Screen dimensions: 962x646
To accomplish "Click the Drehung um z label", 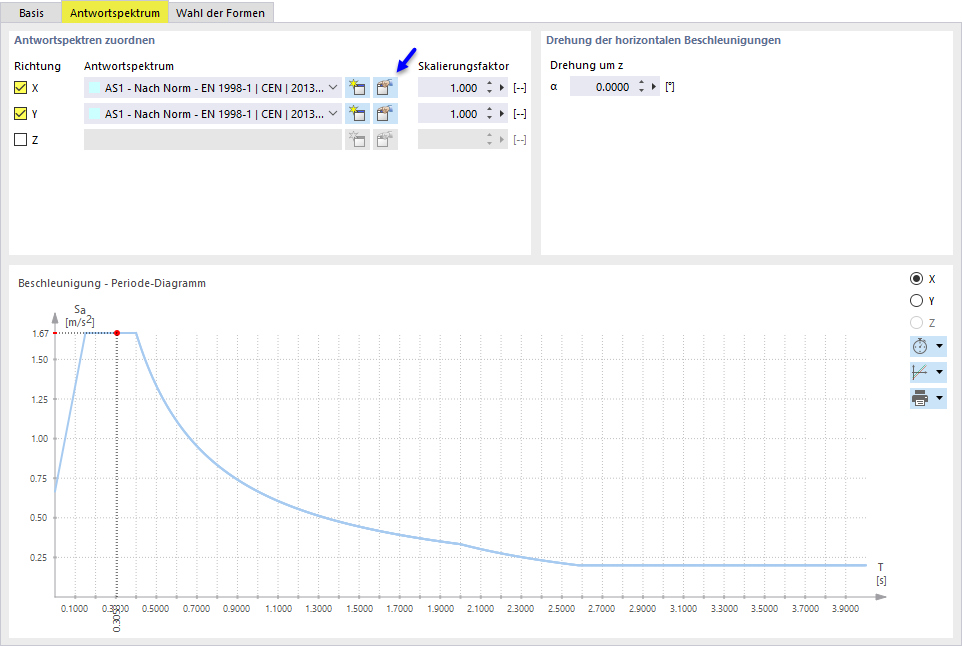I will point(587,65).
